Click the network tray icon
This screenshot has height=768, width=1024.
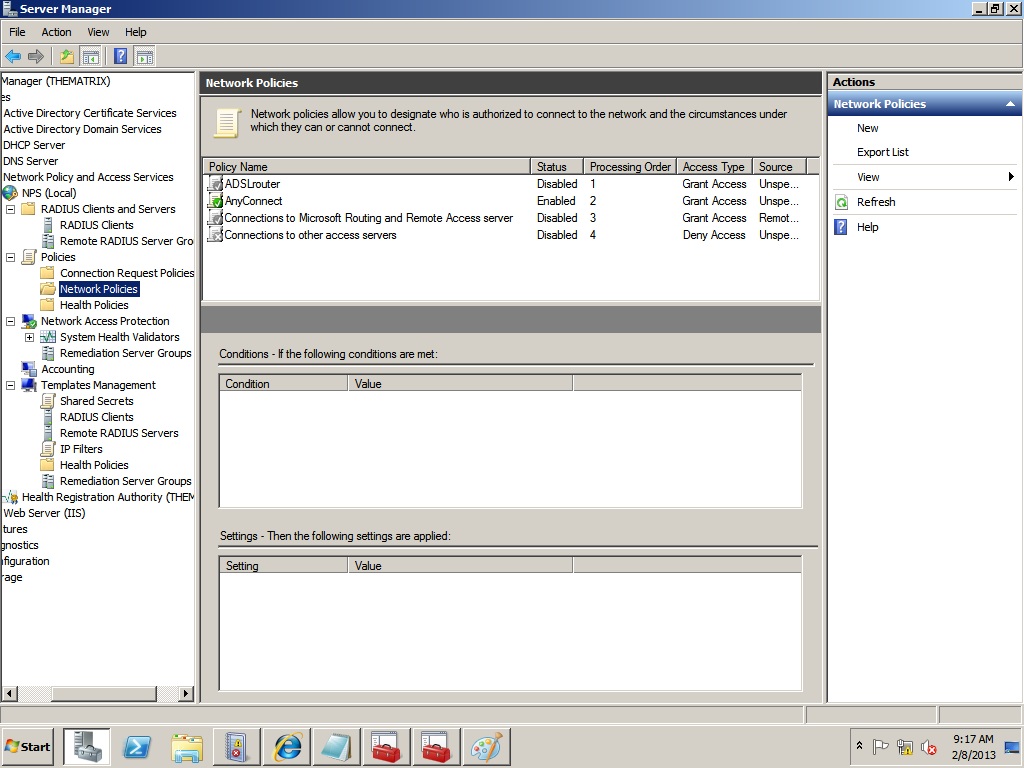(904, 746)
